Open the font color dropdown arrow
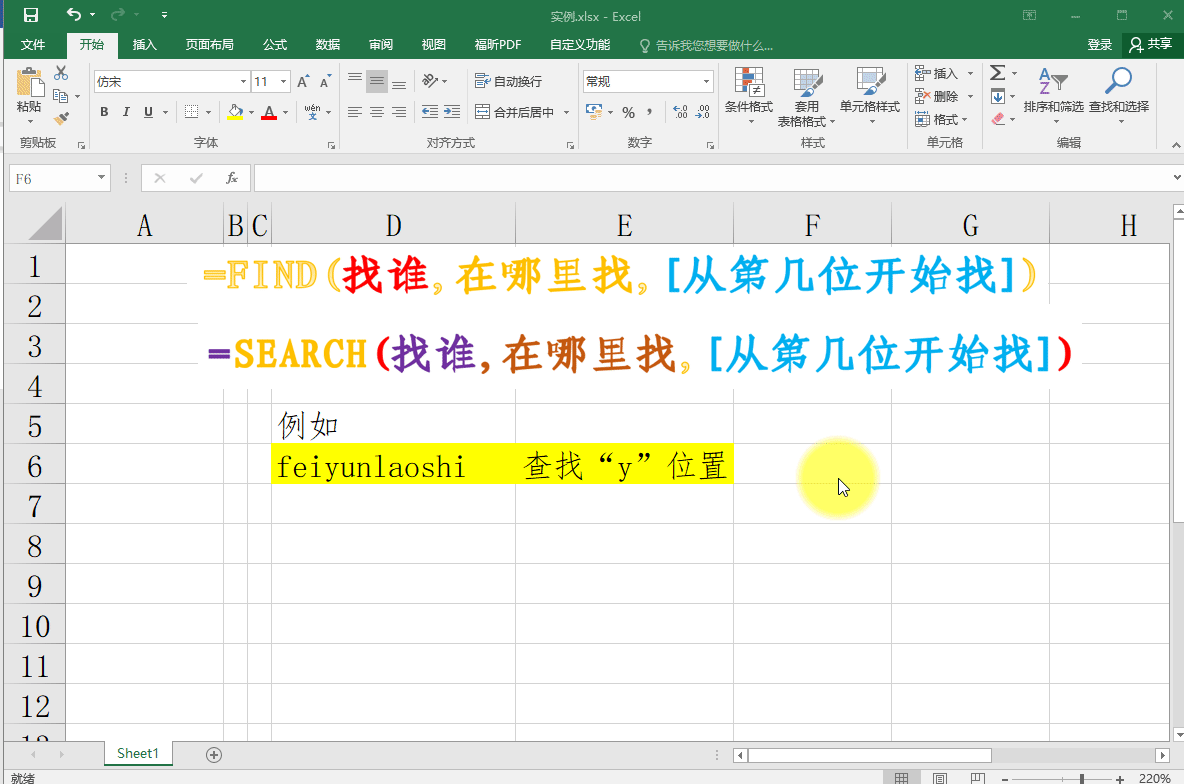Viewport: 1184px width, 784px height. (x=285, y=113)
